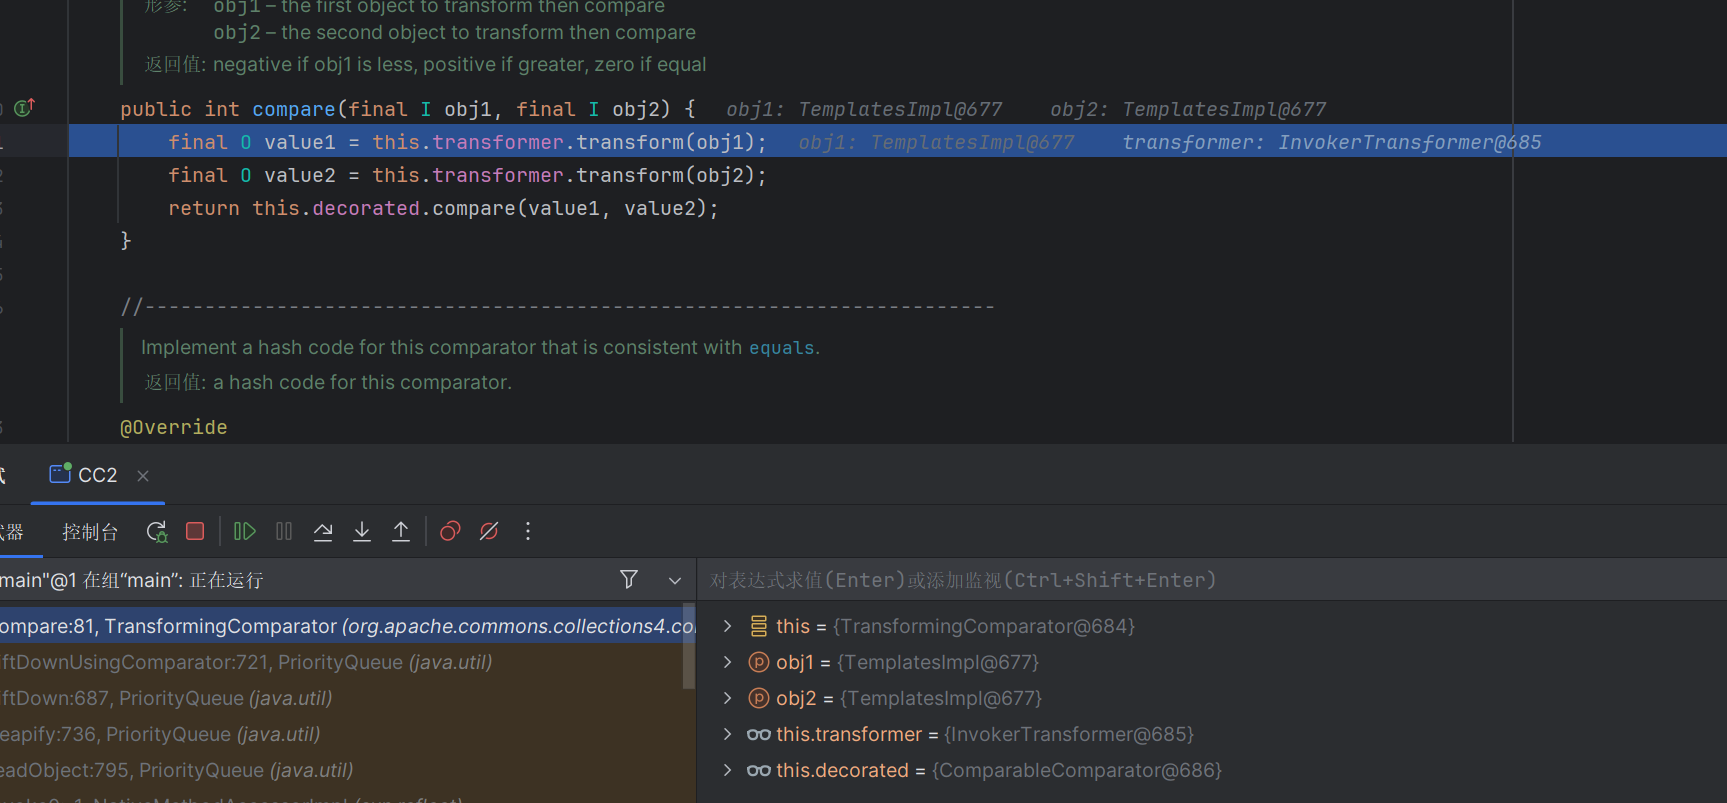
Task: Select the heapify:736 PriorityQueue frame
Action: tap(341, 734)
